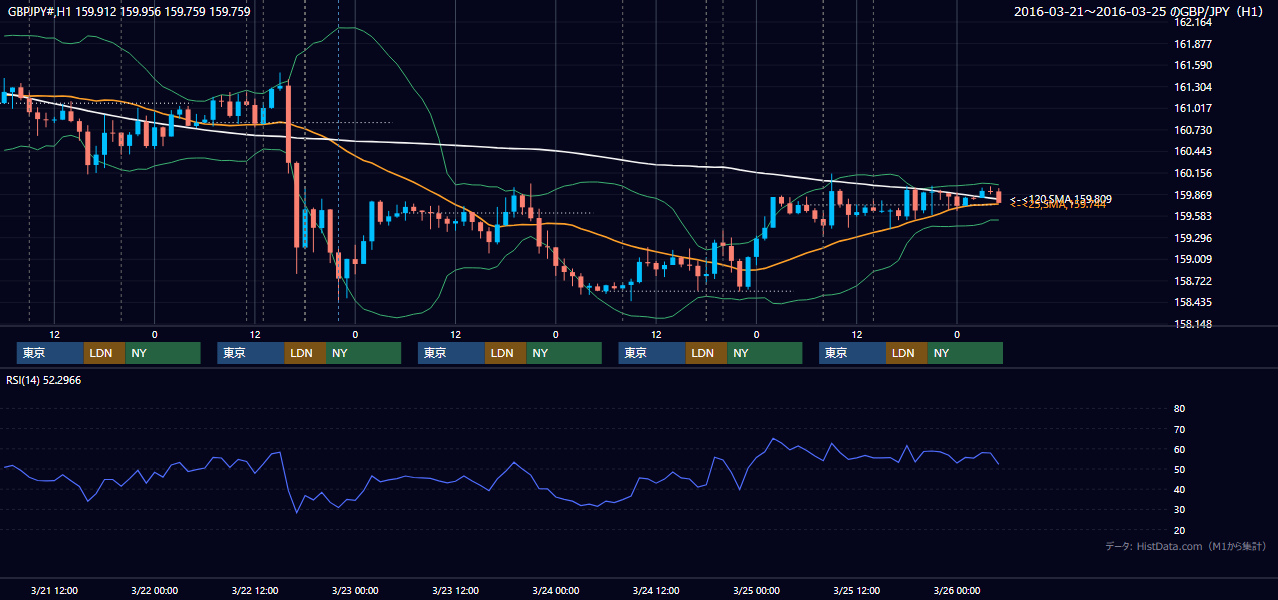
Task: Click the NY session block above 3/23 00:00
Action: tap(364, 353)
